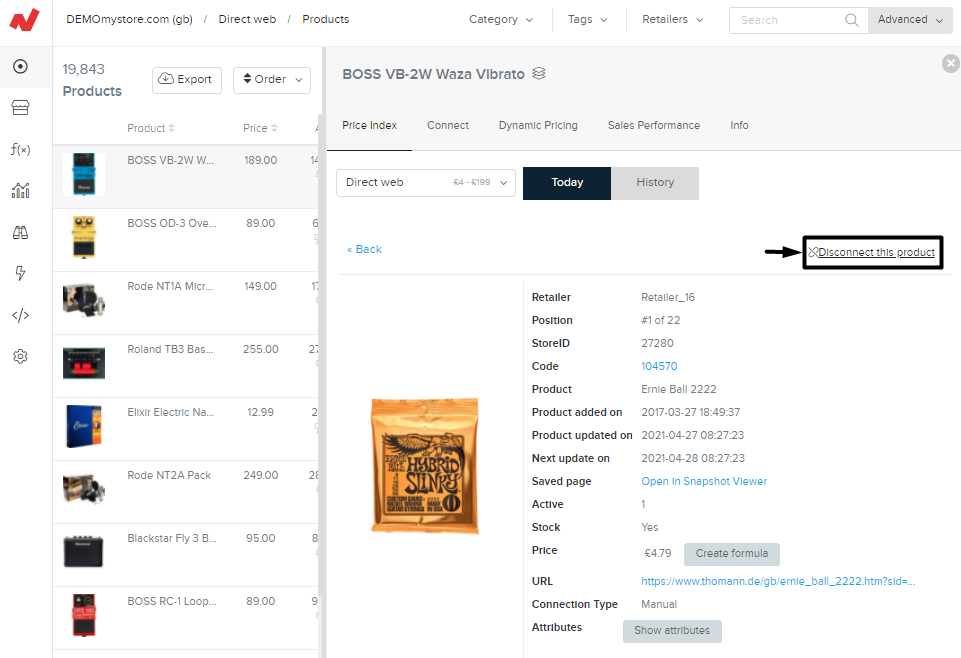Screen dimensions: 961x658
Task: Click the red logo icon in the sidebar
Action: [24, 20]
